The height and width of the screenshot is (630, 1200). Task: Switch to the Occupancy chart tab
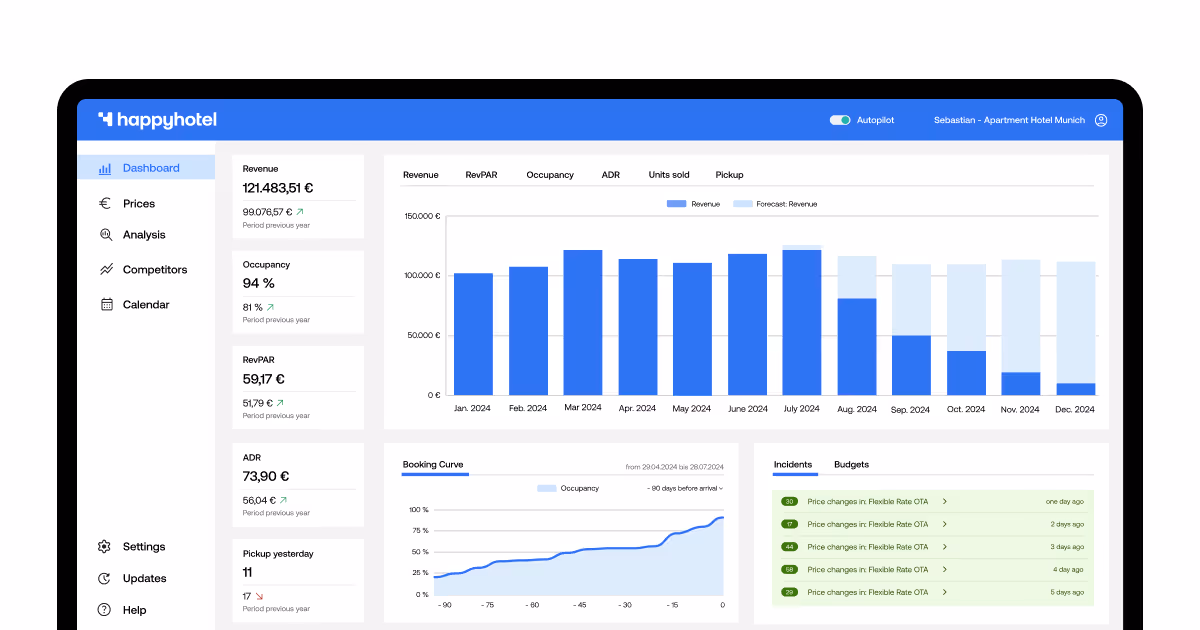pos(550,175)
